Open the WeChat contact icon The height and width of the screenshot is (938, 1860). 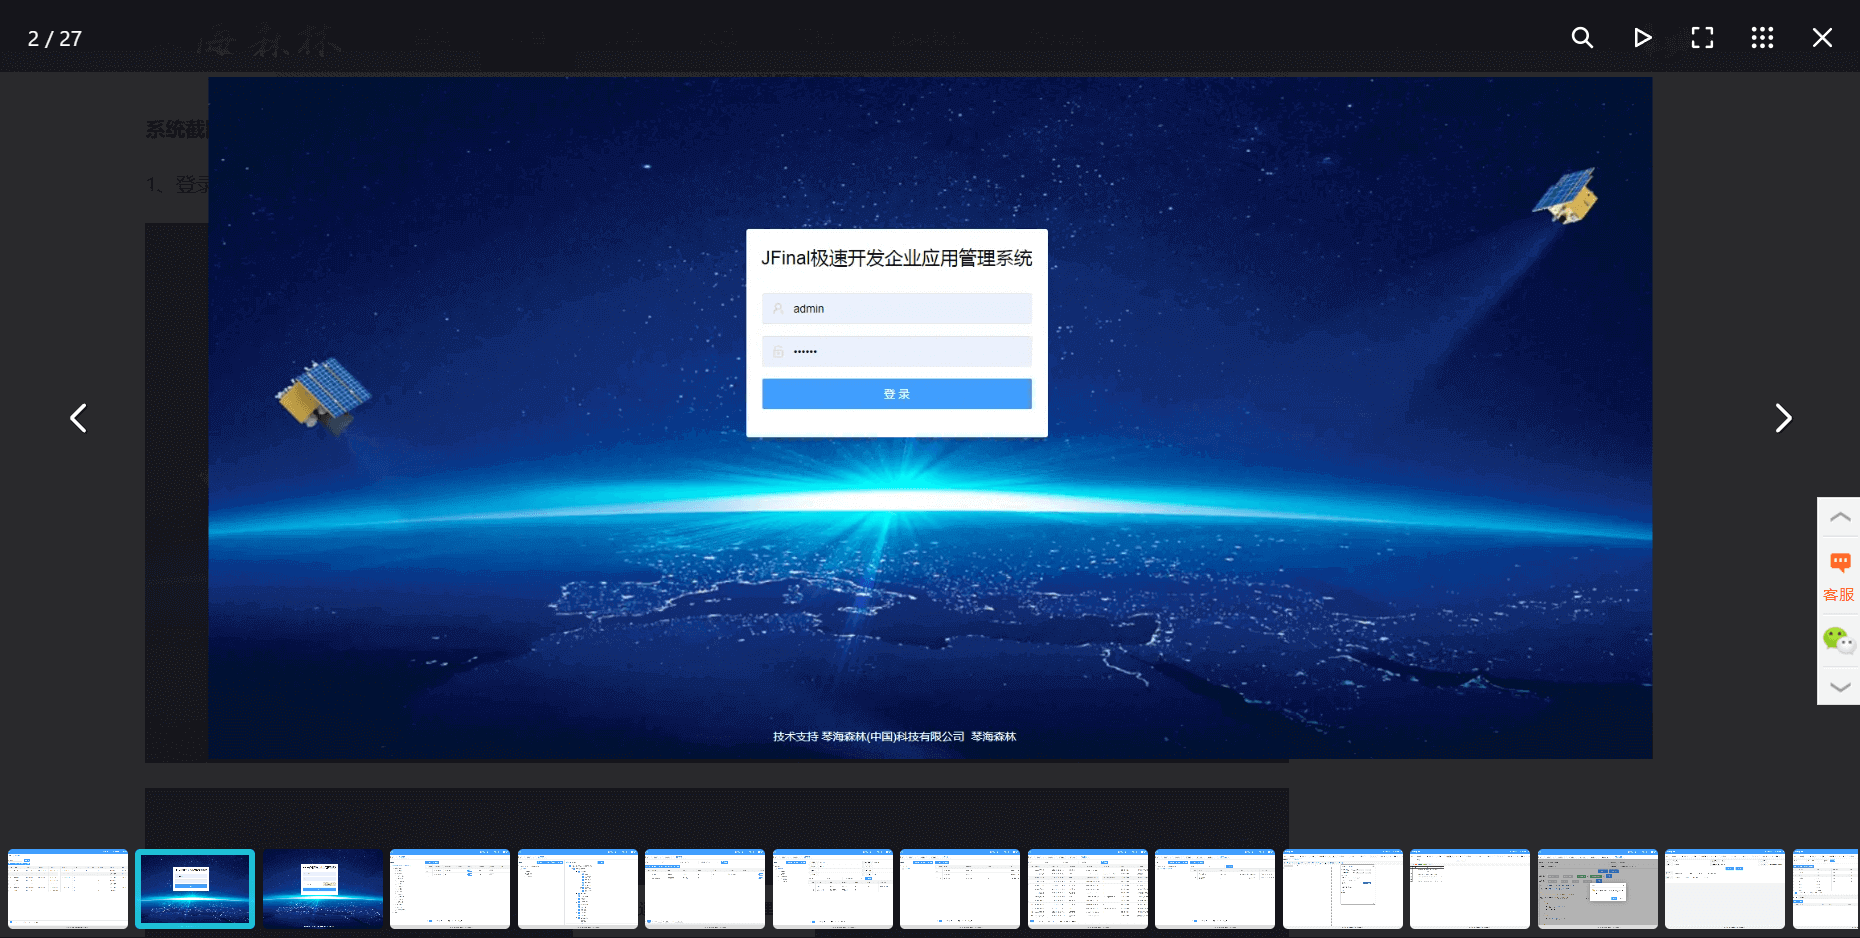(x=1839, y=640)
